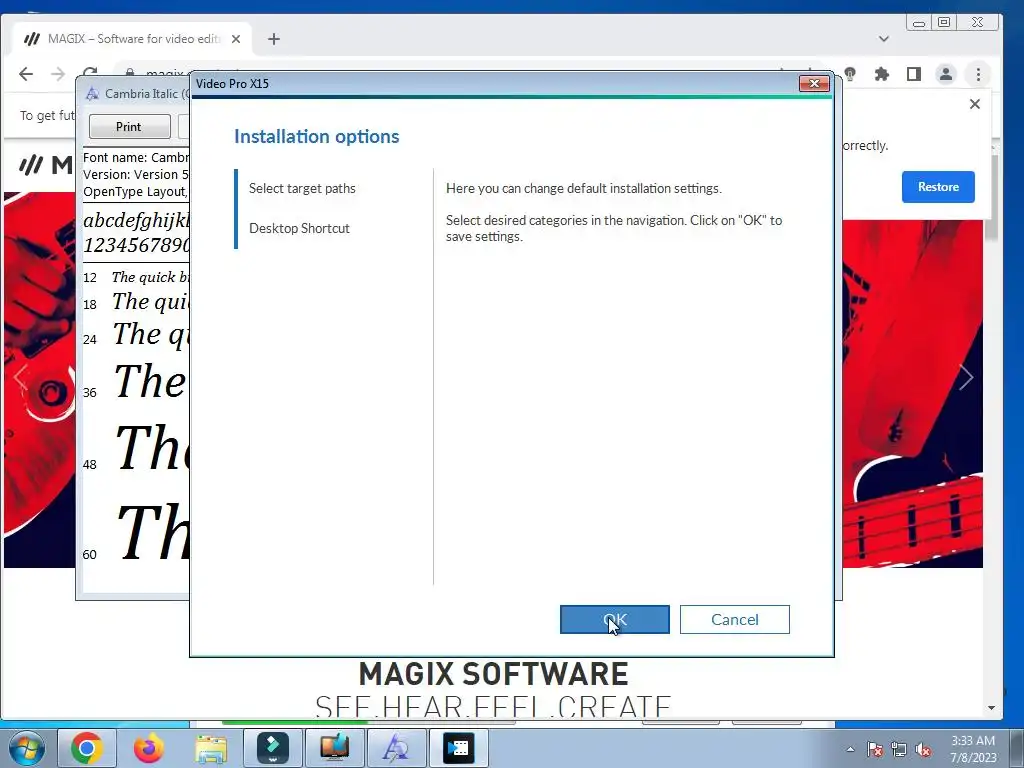Open Desktop Shortcut category

pos(299,228)
